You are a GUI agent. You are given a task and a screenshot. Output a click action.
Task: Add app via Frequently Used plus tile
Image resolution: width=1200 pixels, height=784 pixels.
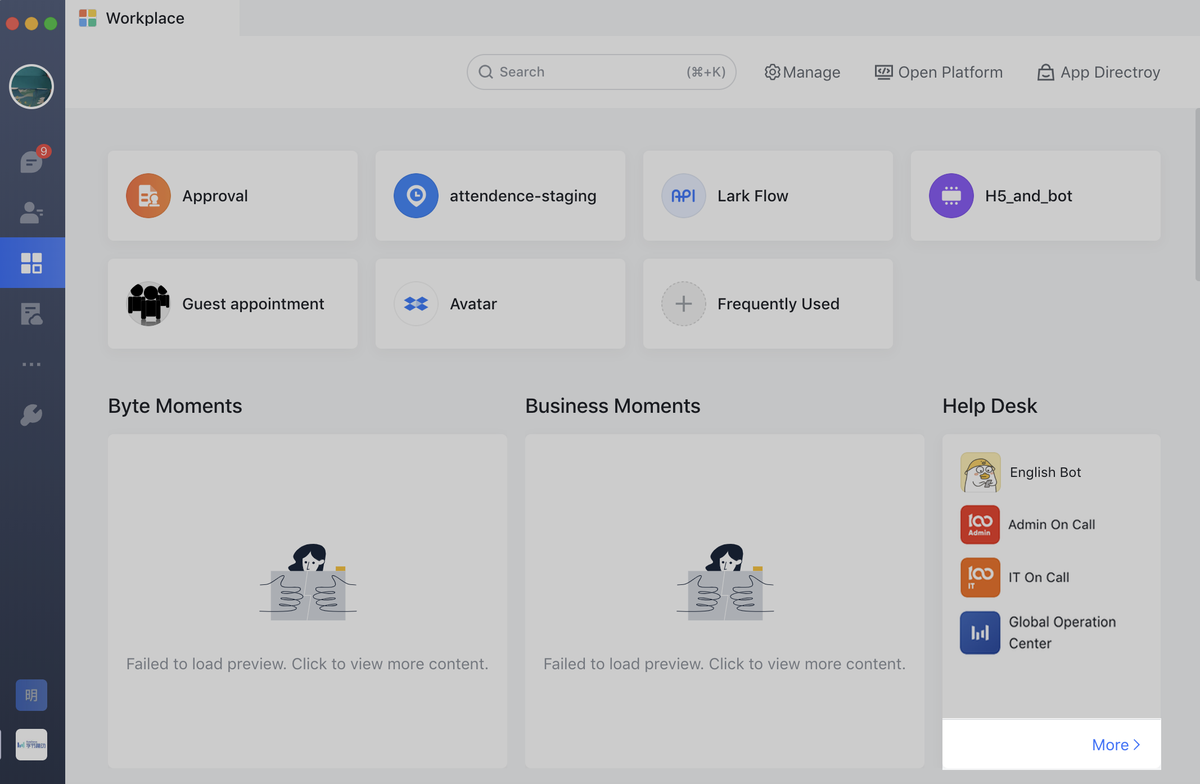tap(684, 304)
